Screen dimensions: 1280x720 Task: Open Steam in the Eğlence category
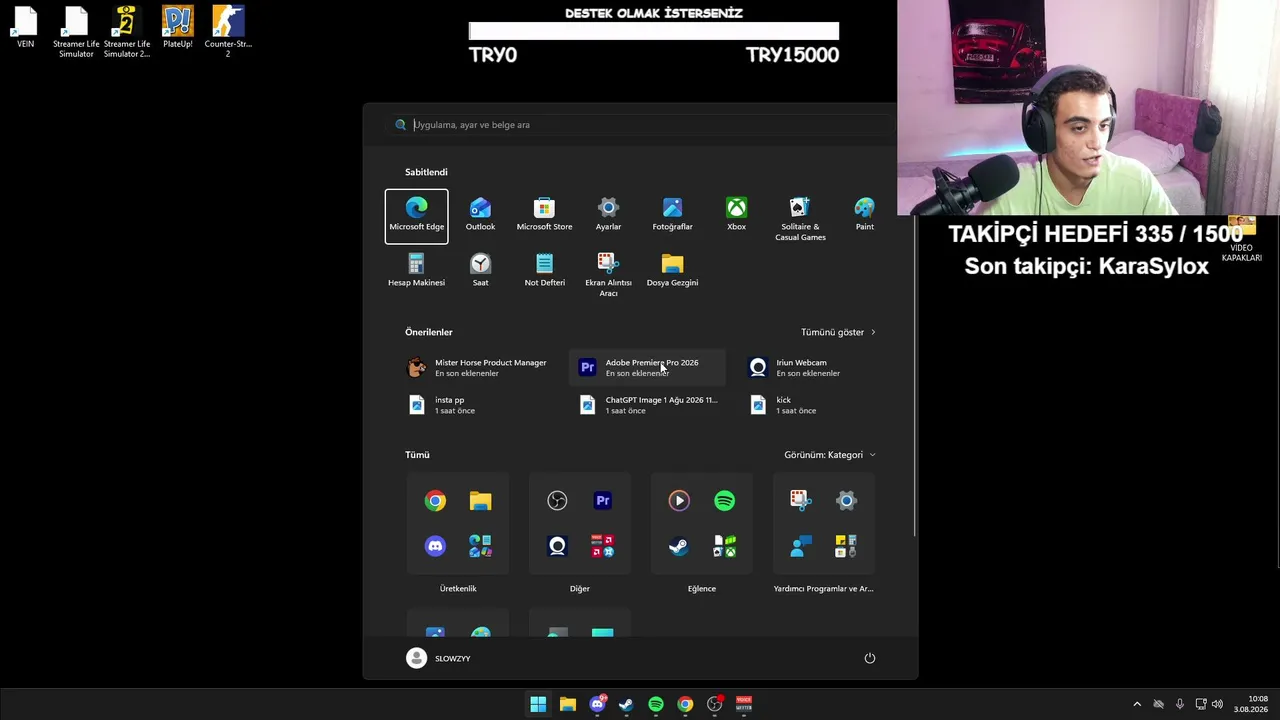pyautogui.click(x=679, y=546)
